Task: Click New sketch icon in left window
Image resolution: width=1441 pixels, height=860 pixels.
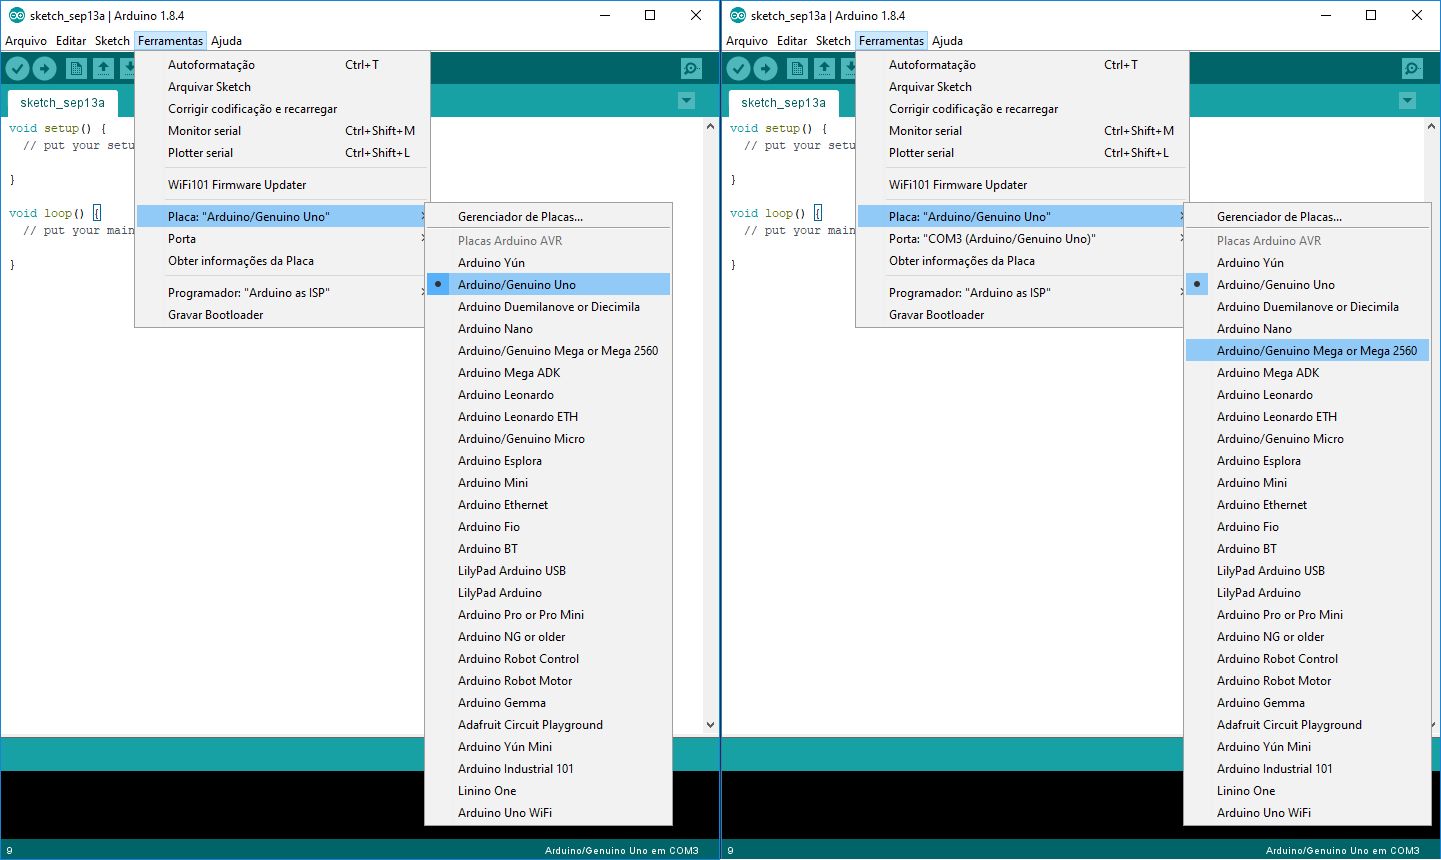Action: coord(76,68)
